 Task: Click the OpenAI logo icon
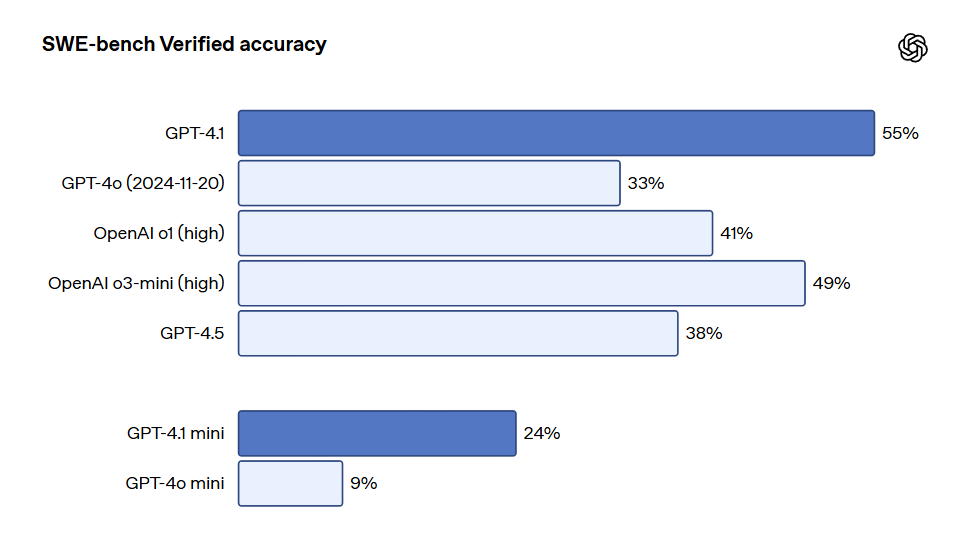pyautogui.click(x=913, y=47)
